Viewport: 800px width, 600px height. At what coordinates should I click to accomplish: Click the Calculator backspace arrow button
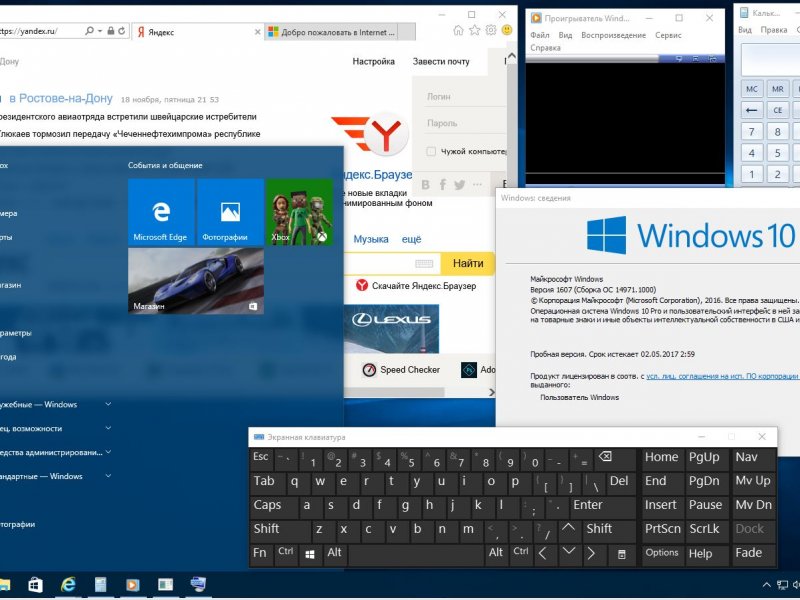[752, 110]
